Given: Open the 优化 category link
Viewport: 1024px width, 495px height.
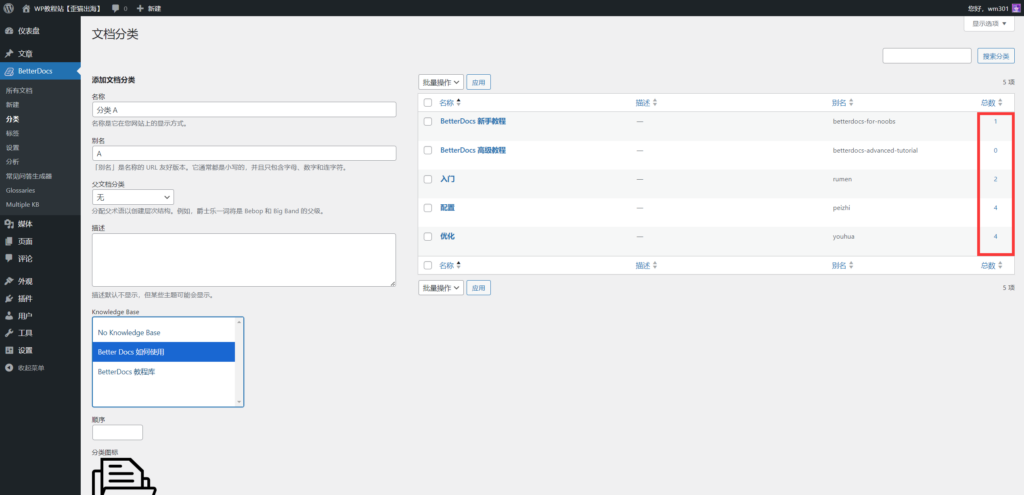Looking at the screenshot, I should 447,236.
